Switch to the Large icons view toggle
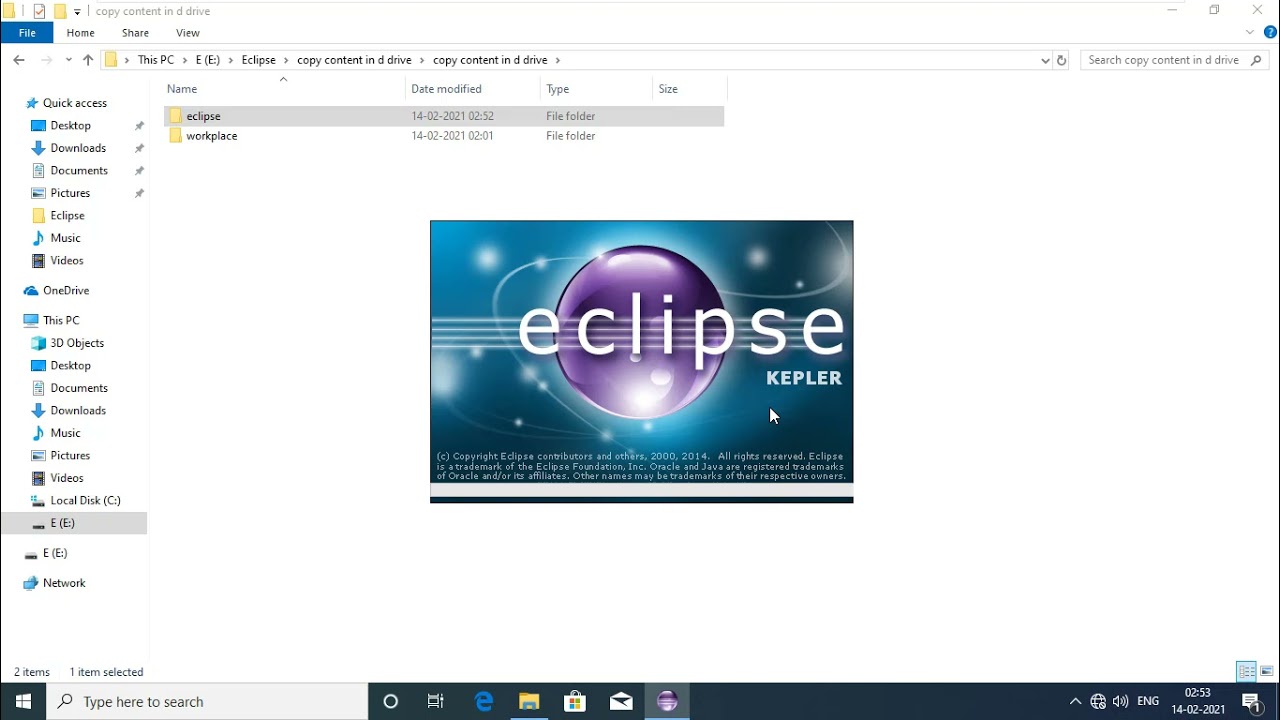This screenshot has height=720, width=1280. [x=1267, y=671]
